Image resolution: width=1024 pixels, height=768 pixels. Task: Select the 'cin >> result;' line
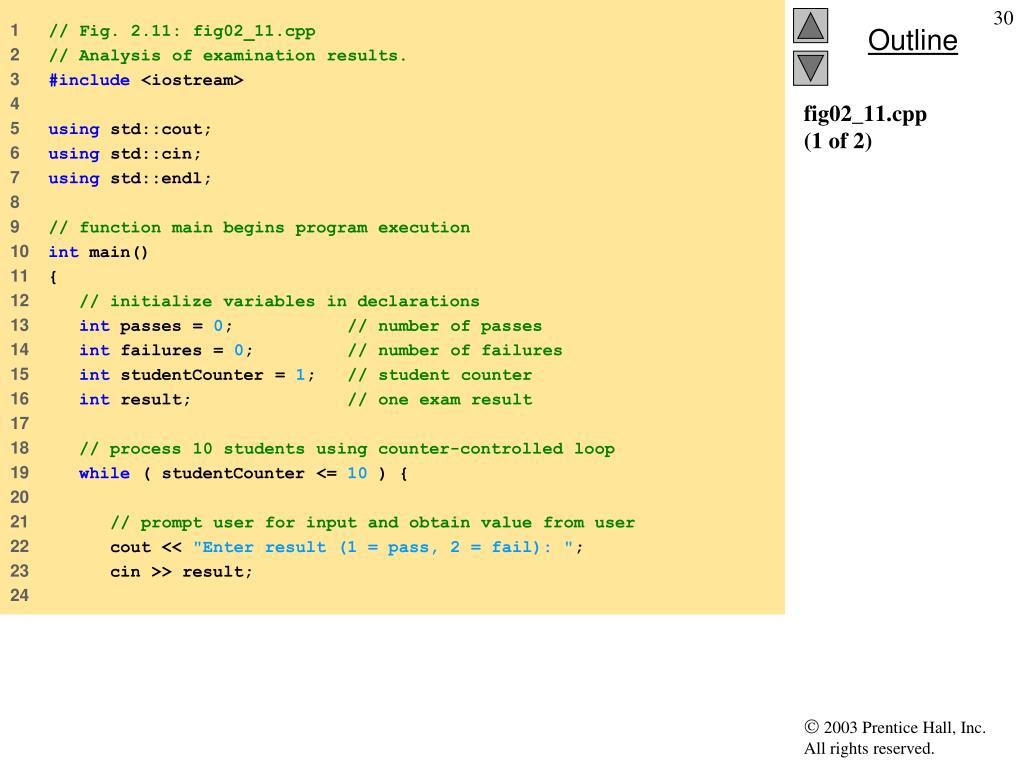[x=182, y=572]
